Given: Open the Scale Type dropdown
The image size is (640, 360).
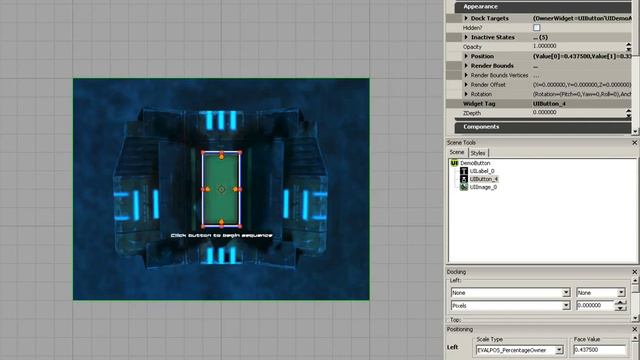Looking at the screenshot, I should click(x=559, y=350).
